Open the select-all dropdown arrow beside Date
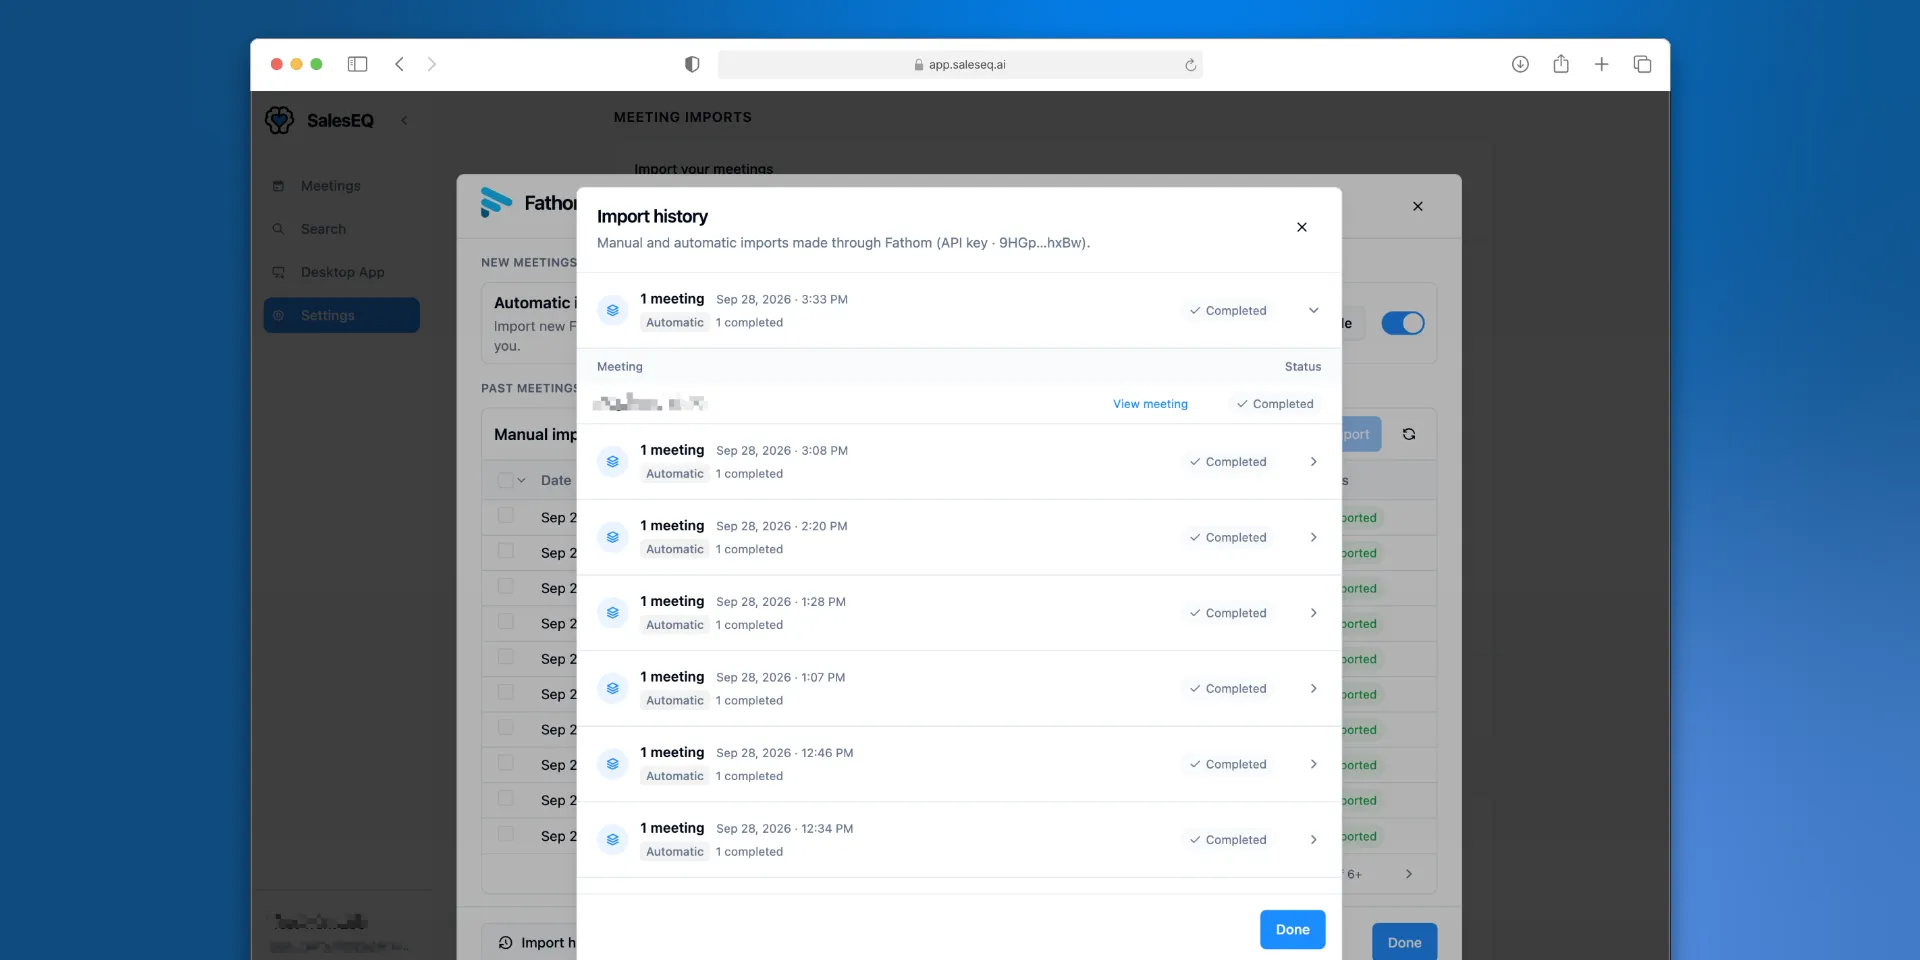This screenshot has width=1920, height=960. (x=521, y=480)
